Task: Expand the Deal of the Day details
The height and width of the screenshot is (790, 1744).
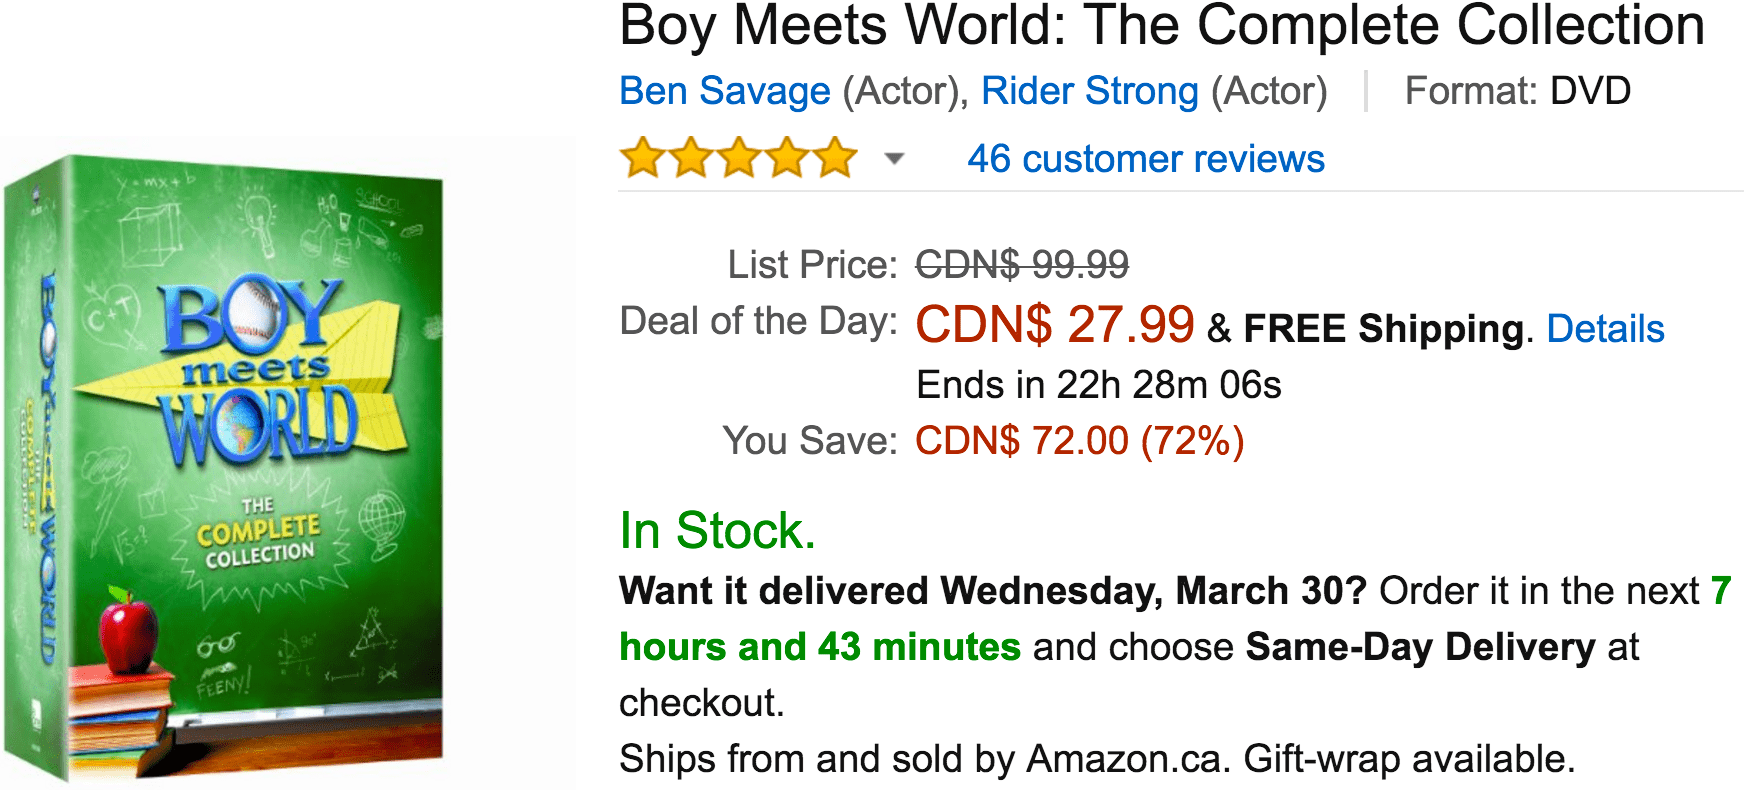Action: [x=1606, y=329]
